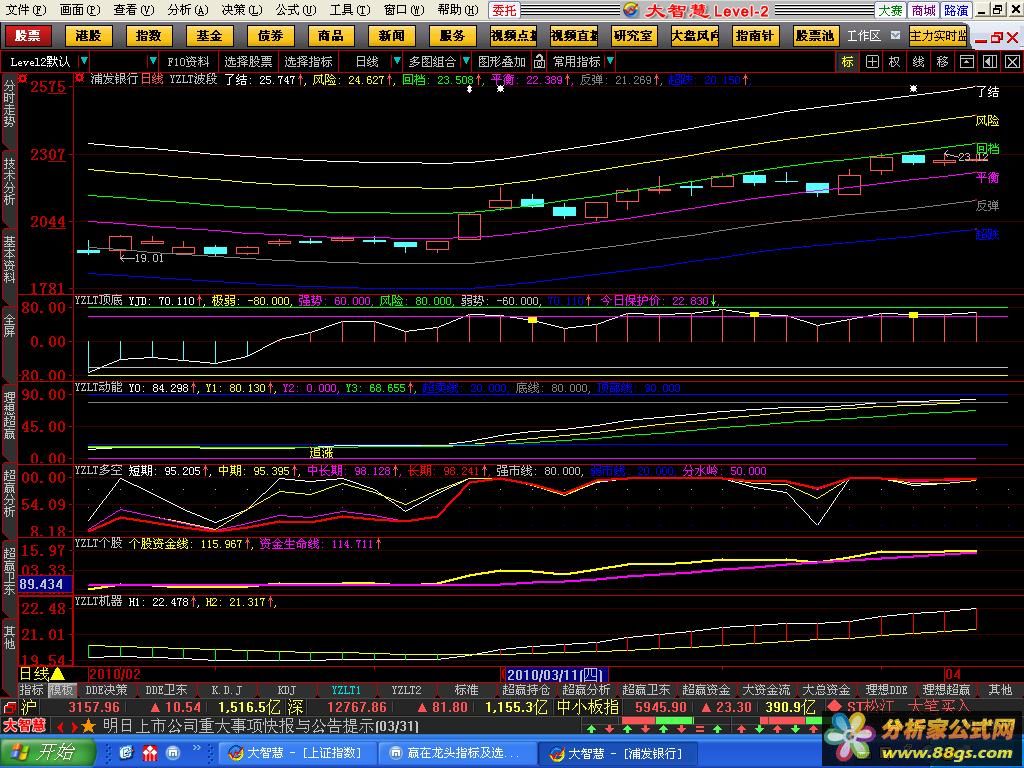Open the 分时走势 left sidebar tab
The width and height of the screenshot is (1024, 768).
8,104
